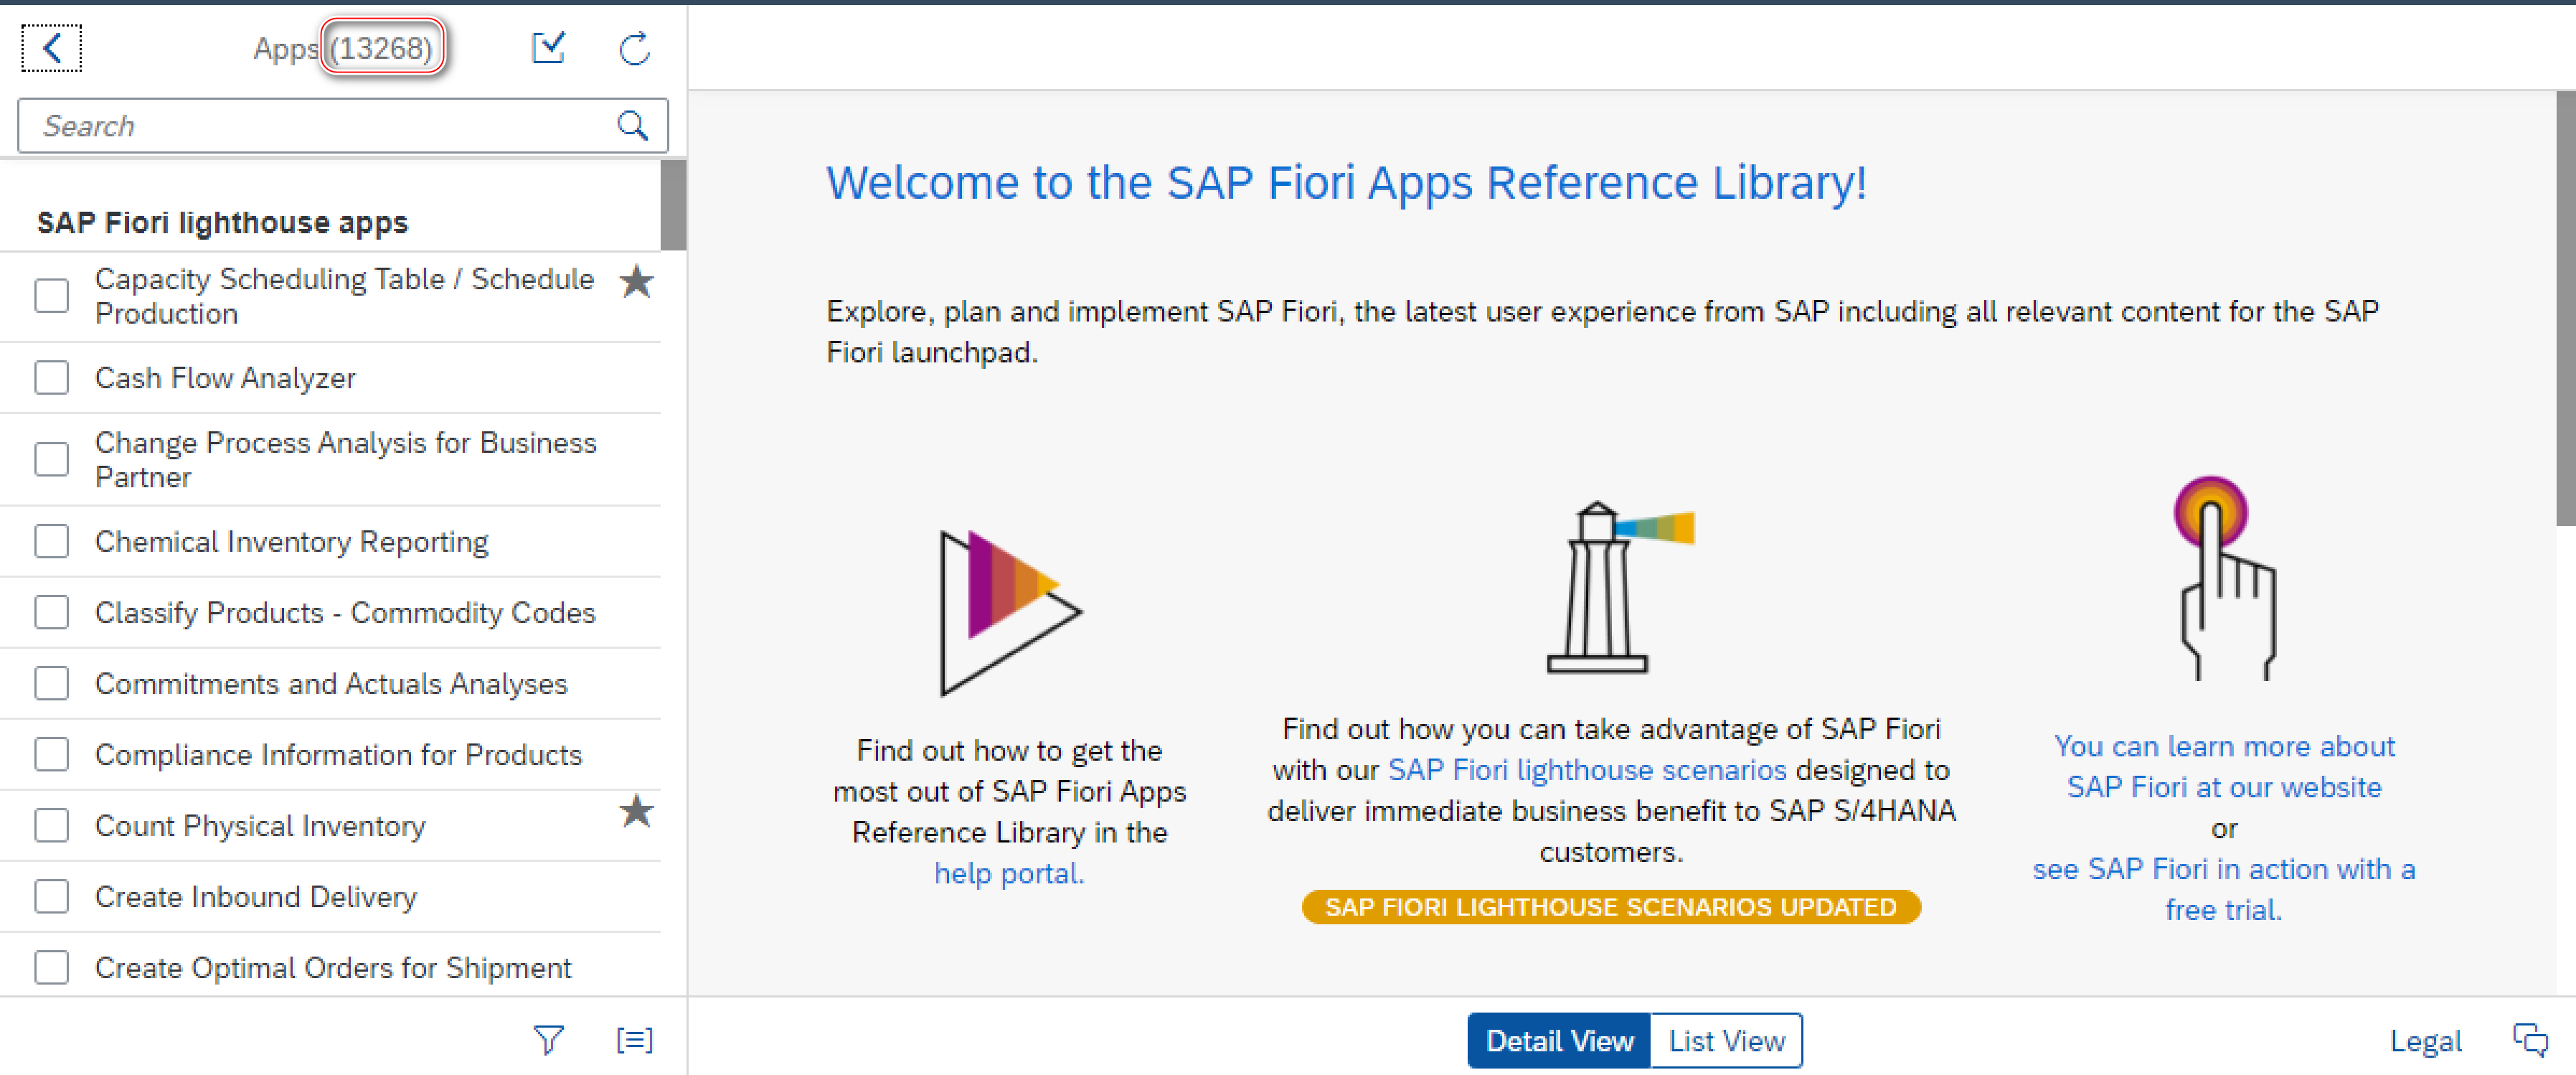Select the Detail View tab
2576x1075 pixels.
click(x=1559, y=1041)
